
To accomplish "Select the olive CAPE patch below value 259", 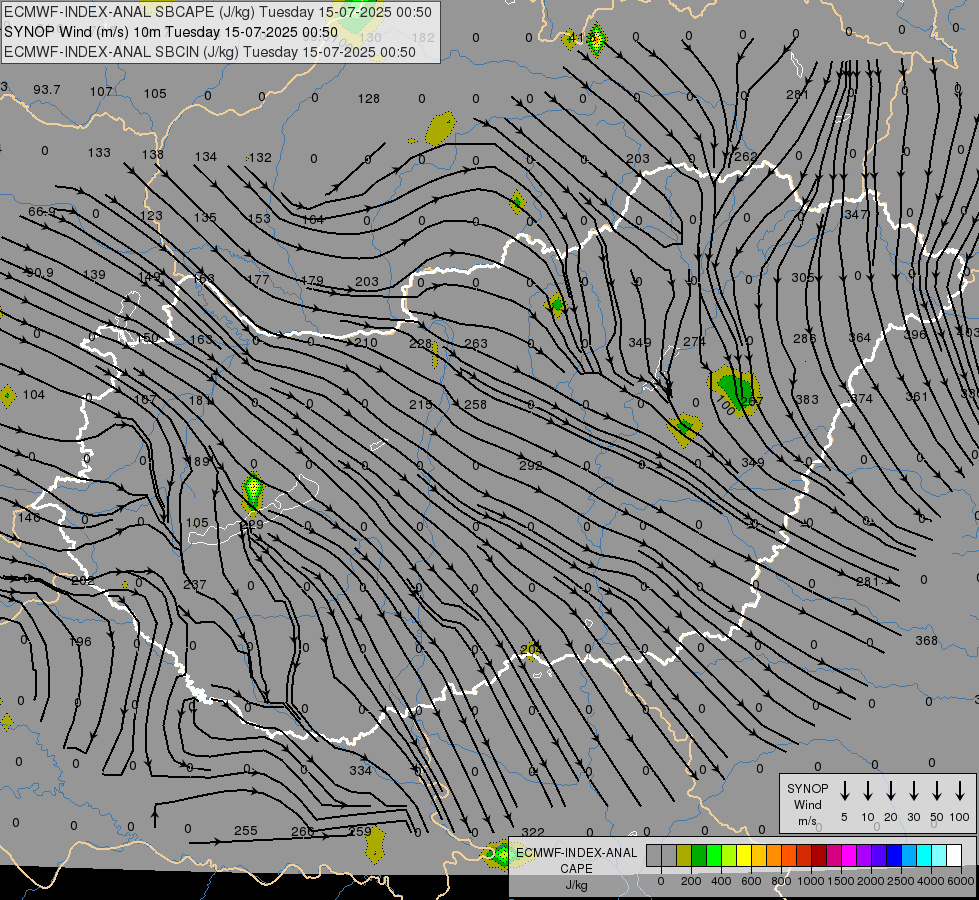I will [x=375, y=845].
